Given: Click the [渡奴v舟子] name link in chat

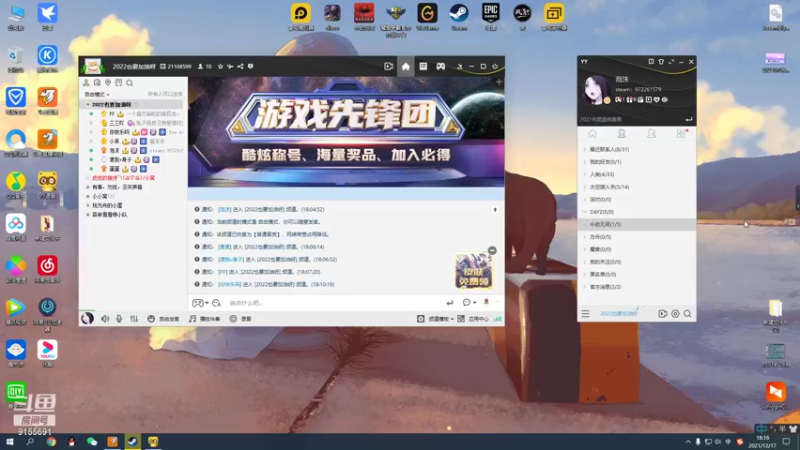Looking at the screenshot, I should pos(231,260).
